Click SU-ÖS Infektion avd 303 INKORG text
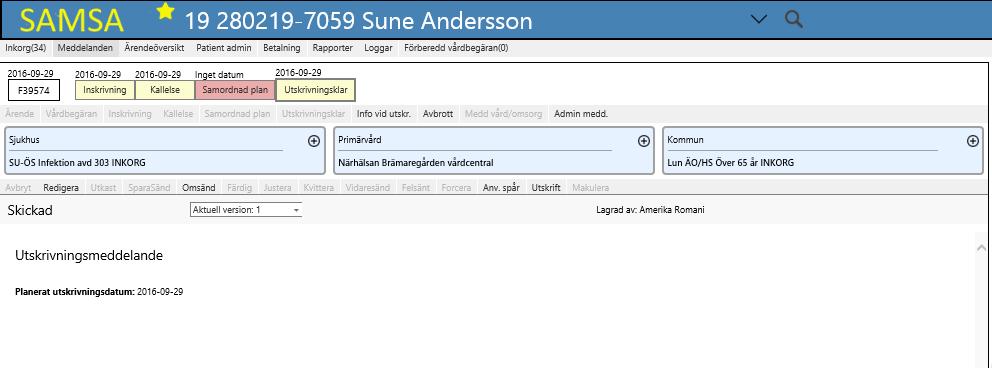 (78, 163)
